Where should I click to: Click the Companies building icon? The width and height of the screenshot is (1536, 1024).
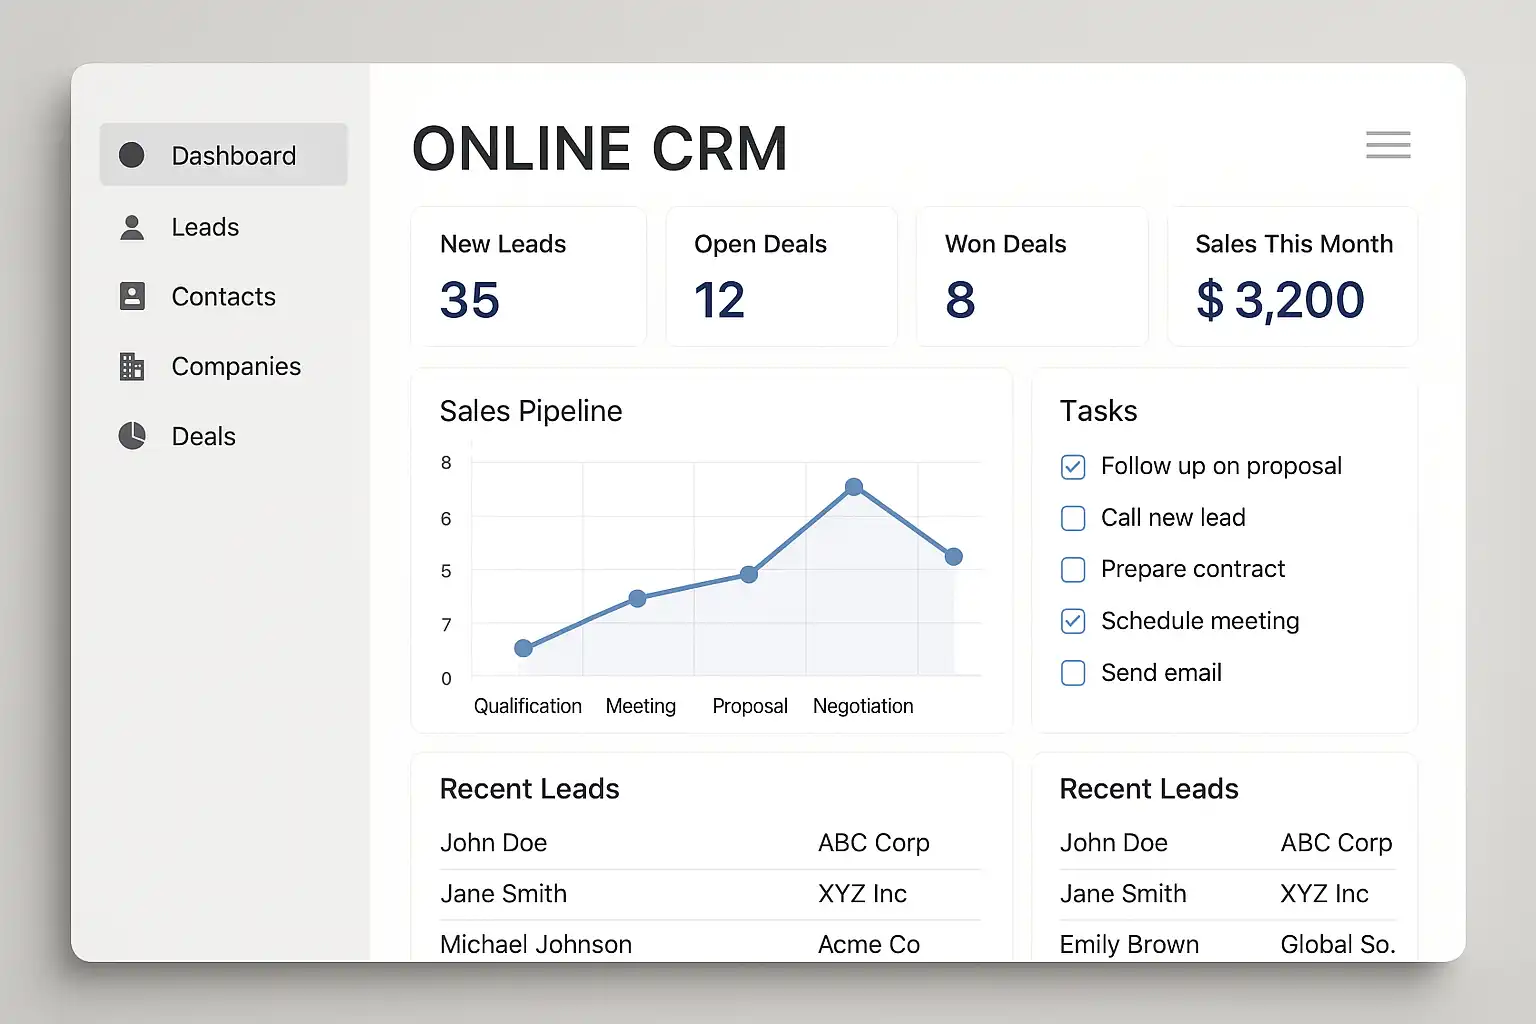132,367
